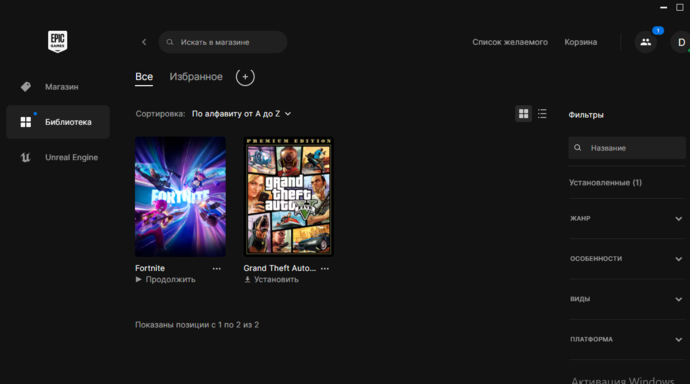Click the 'Показаны позиции с 1 по 2 из 2' text
690x384 pixels.
pyautogui.click(x=197, y=325)
